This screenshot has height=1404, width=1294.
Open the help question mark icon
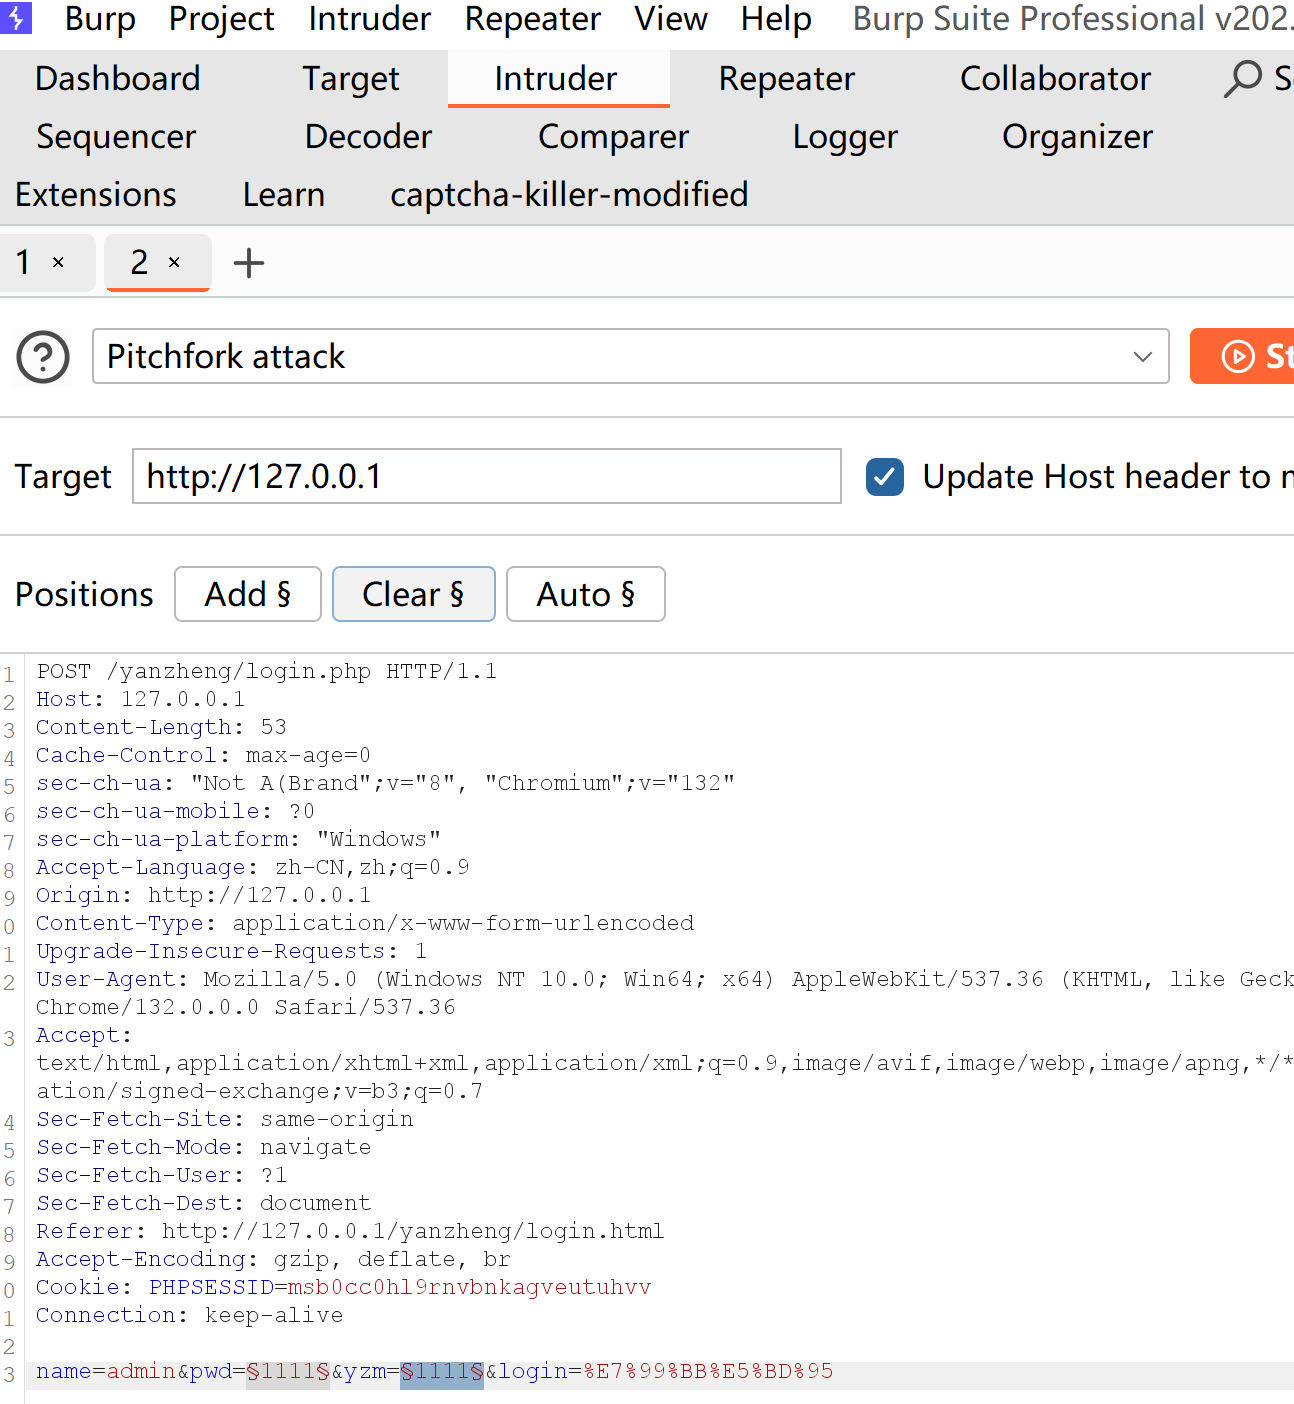point(43,357)
